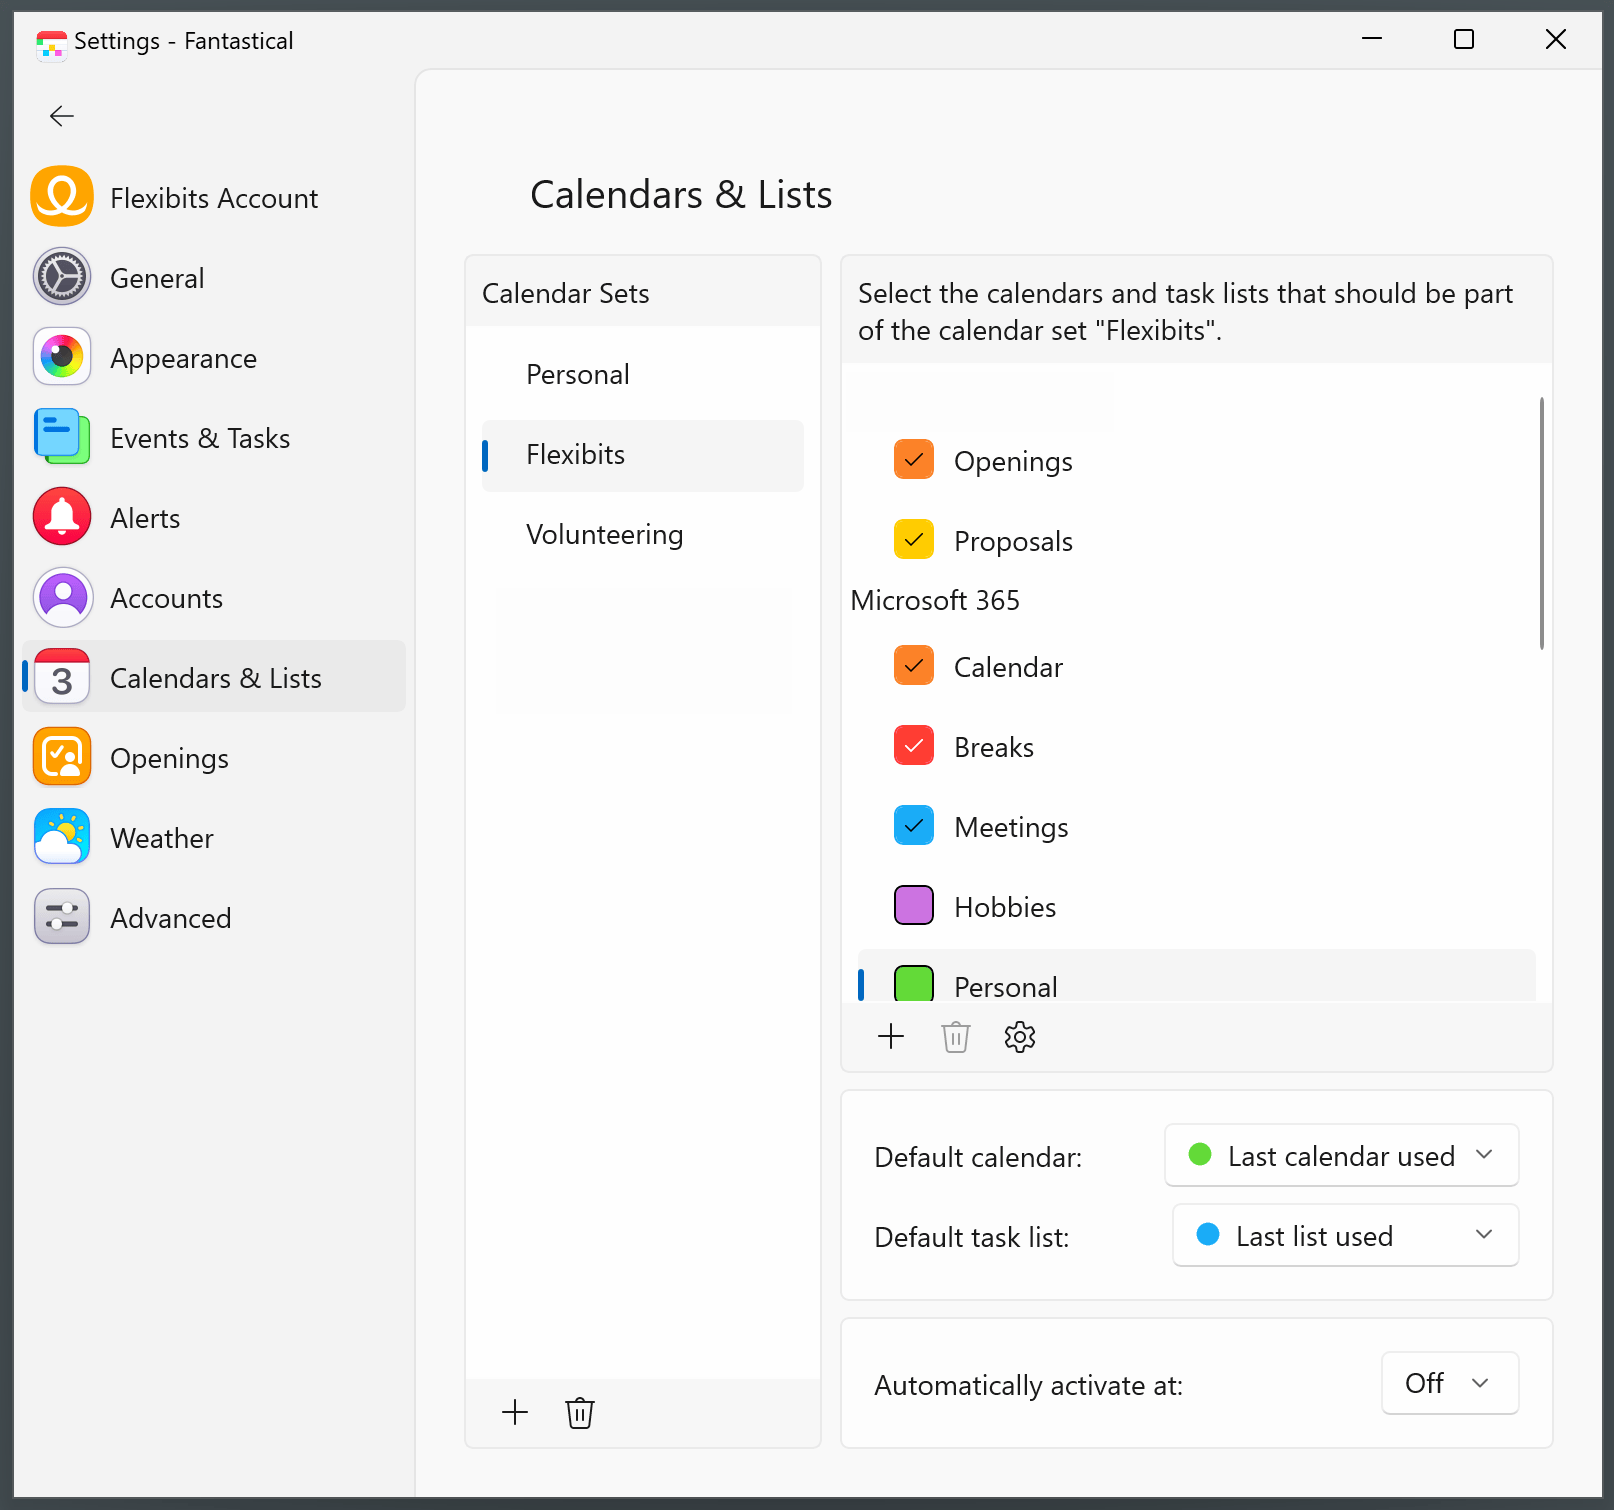Open Advanced settings label
Screen dimensions: 1614x1510
(x=171, y=918)
